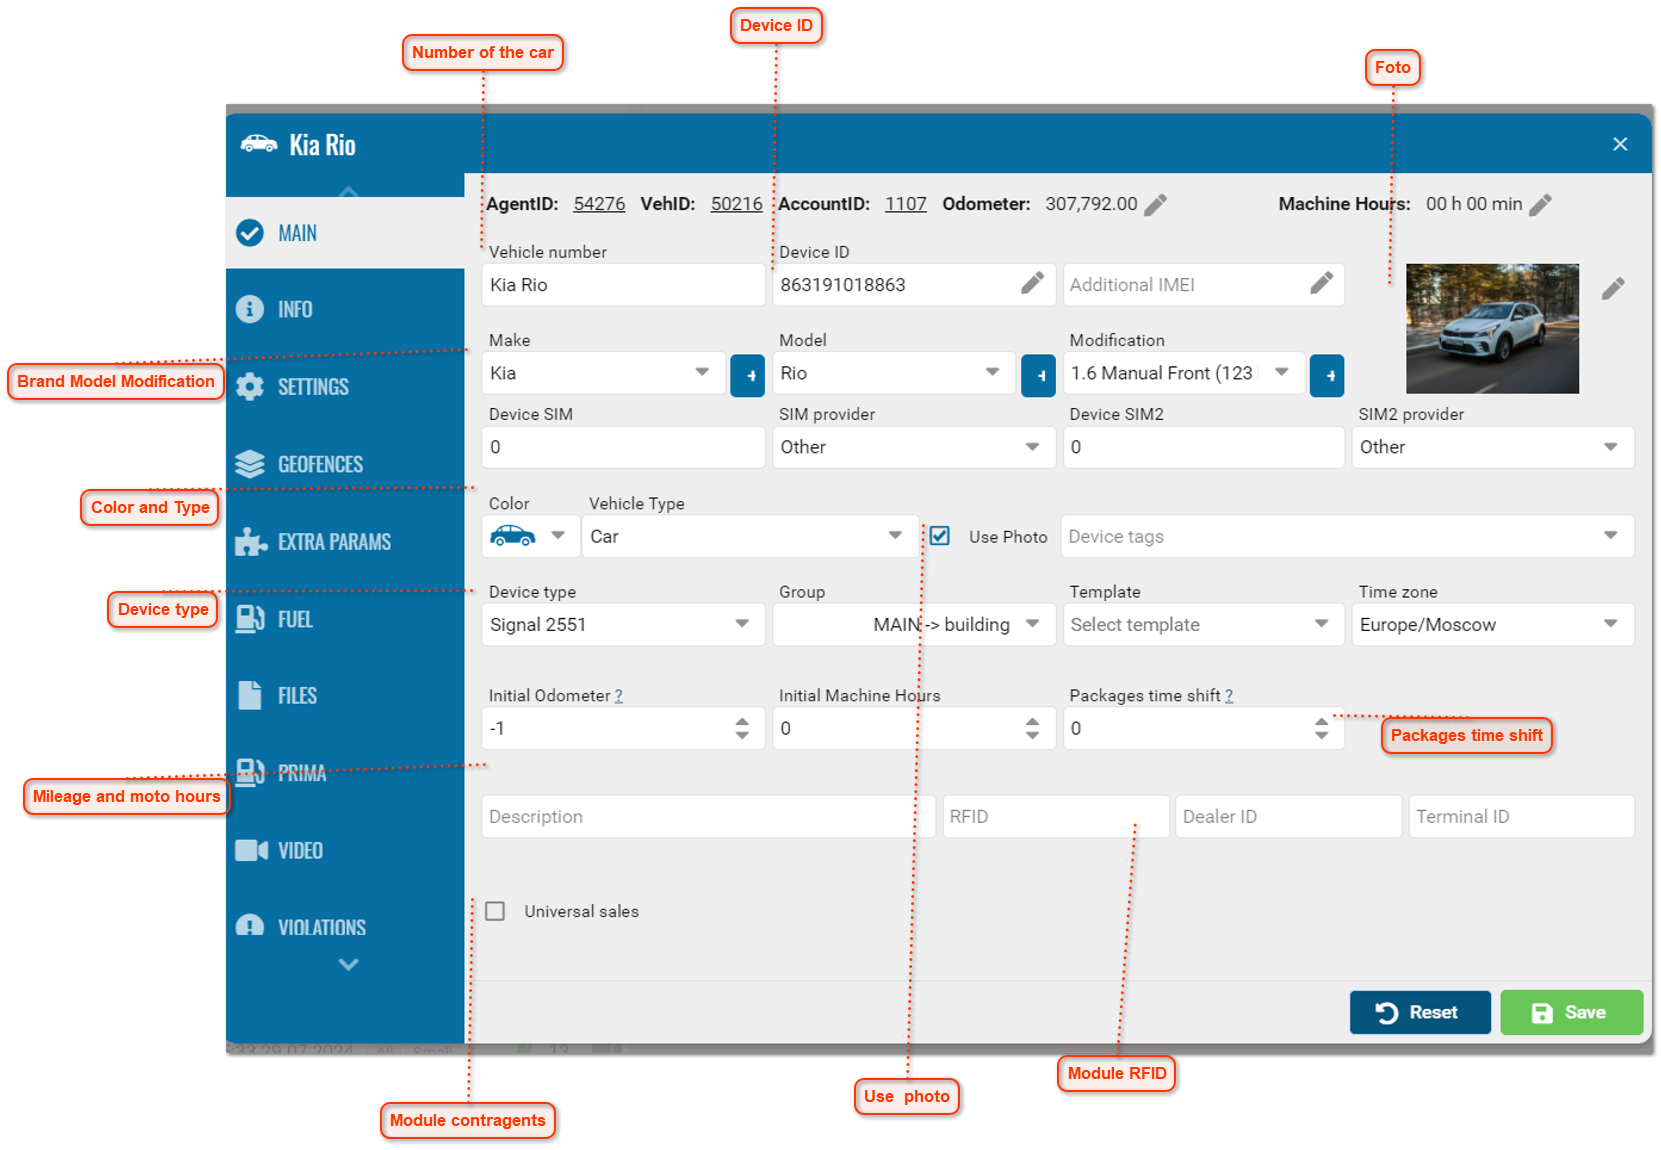
Task: Open the SIM2 provider dropdown
Action: [1493, 447]
